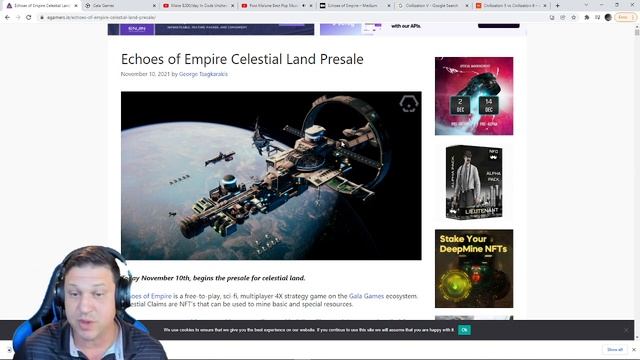Go forward with the browser arrow

[18, 18]
